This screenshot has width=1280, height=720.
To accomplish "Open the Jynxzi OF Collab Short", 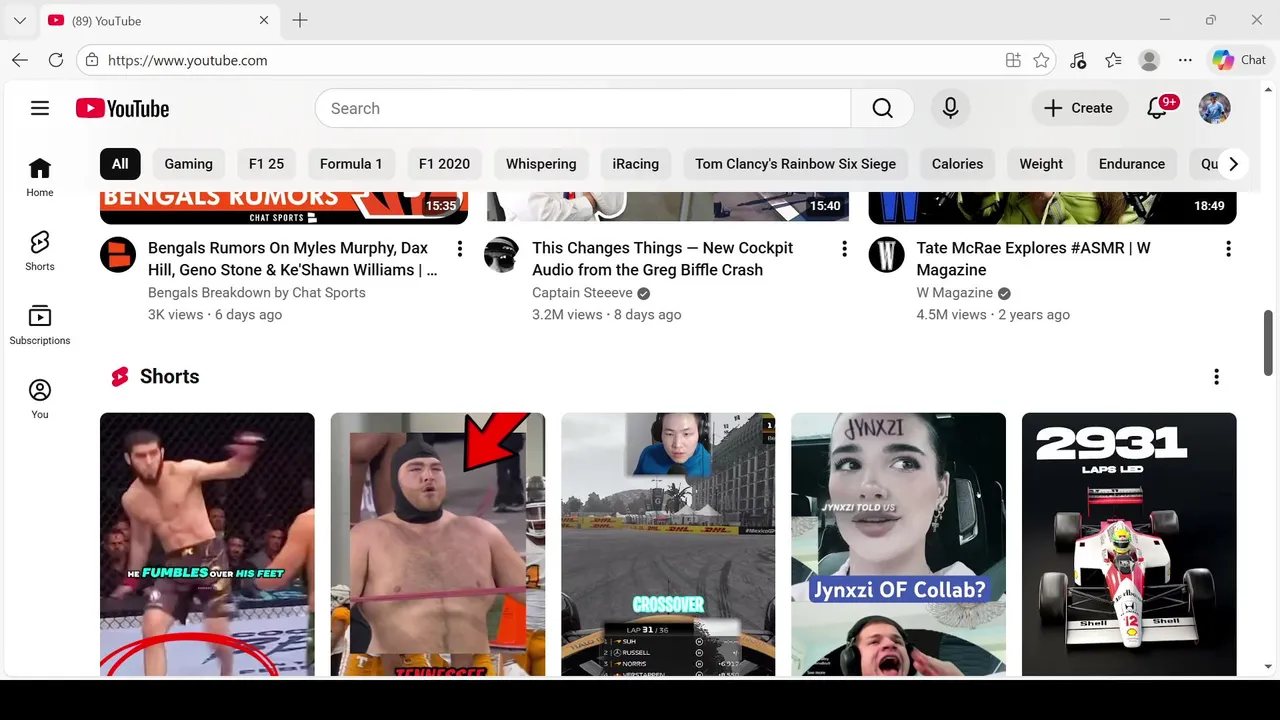I will tap(898, 544).
